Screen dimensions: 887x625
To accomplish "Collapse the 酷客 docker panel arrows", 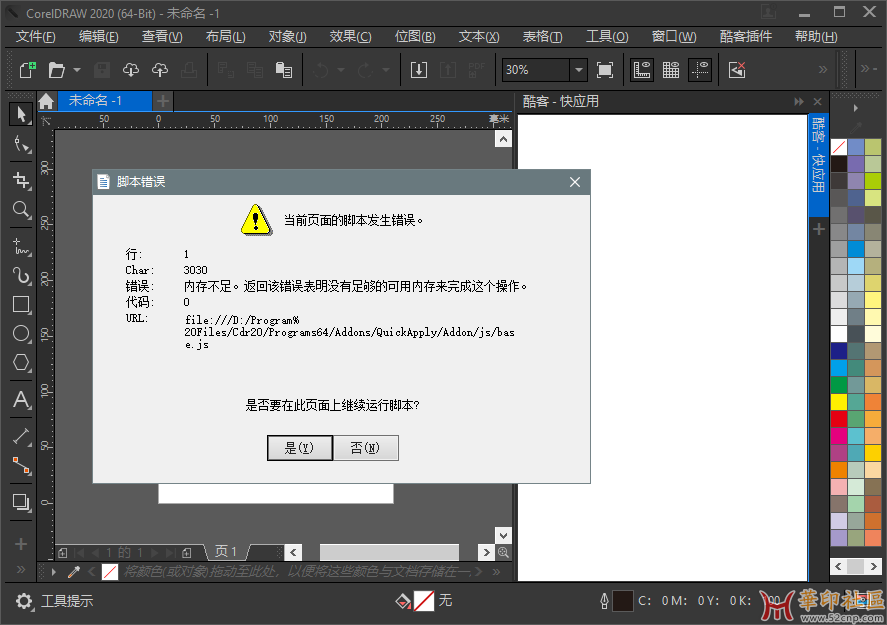I will (799, 101).
